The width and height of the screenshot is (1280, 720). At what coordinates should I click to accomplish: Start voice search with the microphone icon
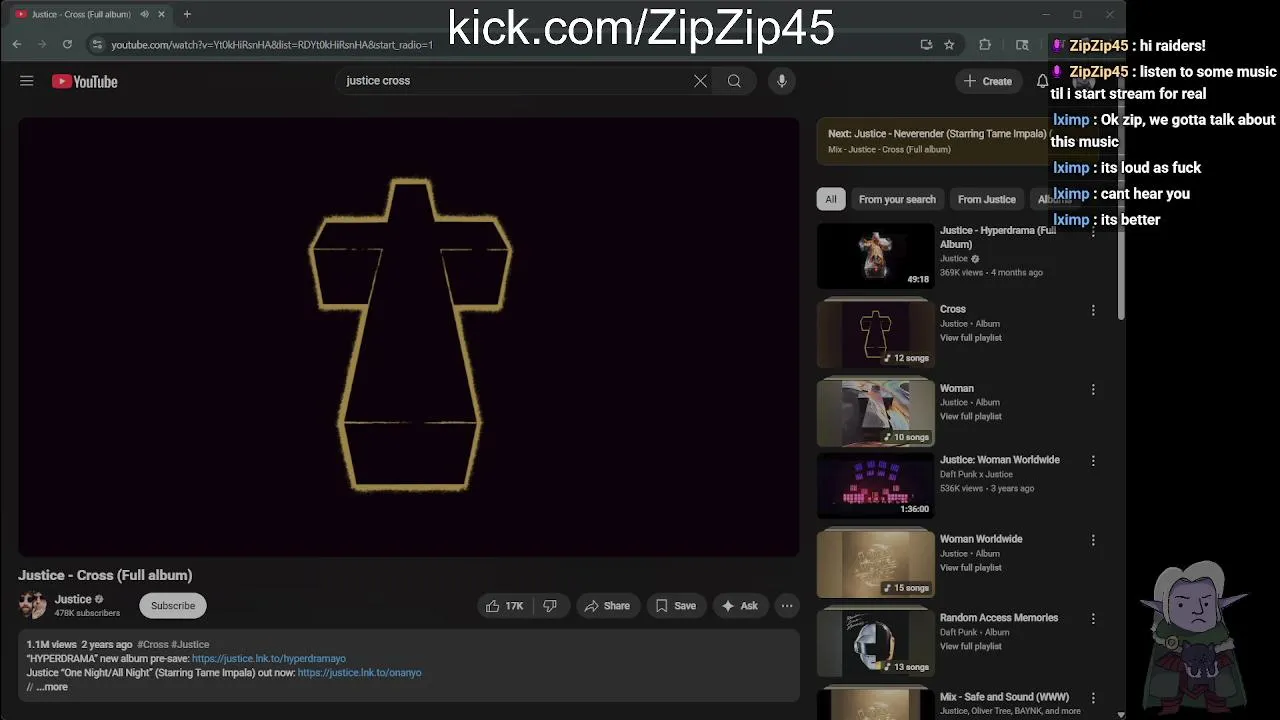(782, 81)
